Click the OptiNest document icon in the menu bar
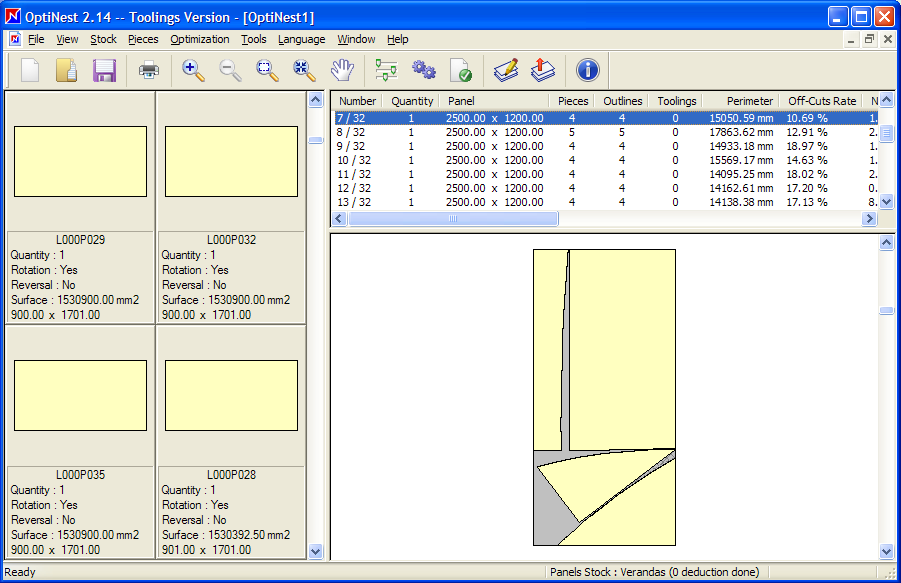The width and height of the screenshot is (901, 583). 15,39
